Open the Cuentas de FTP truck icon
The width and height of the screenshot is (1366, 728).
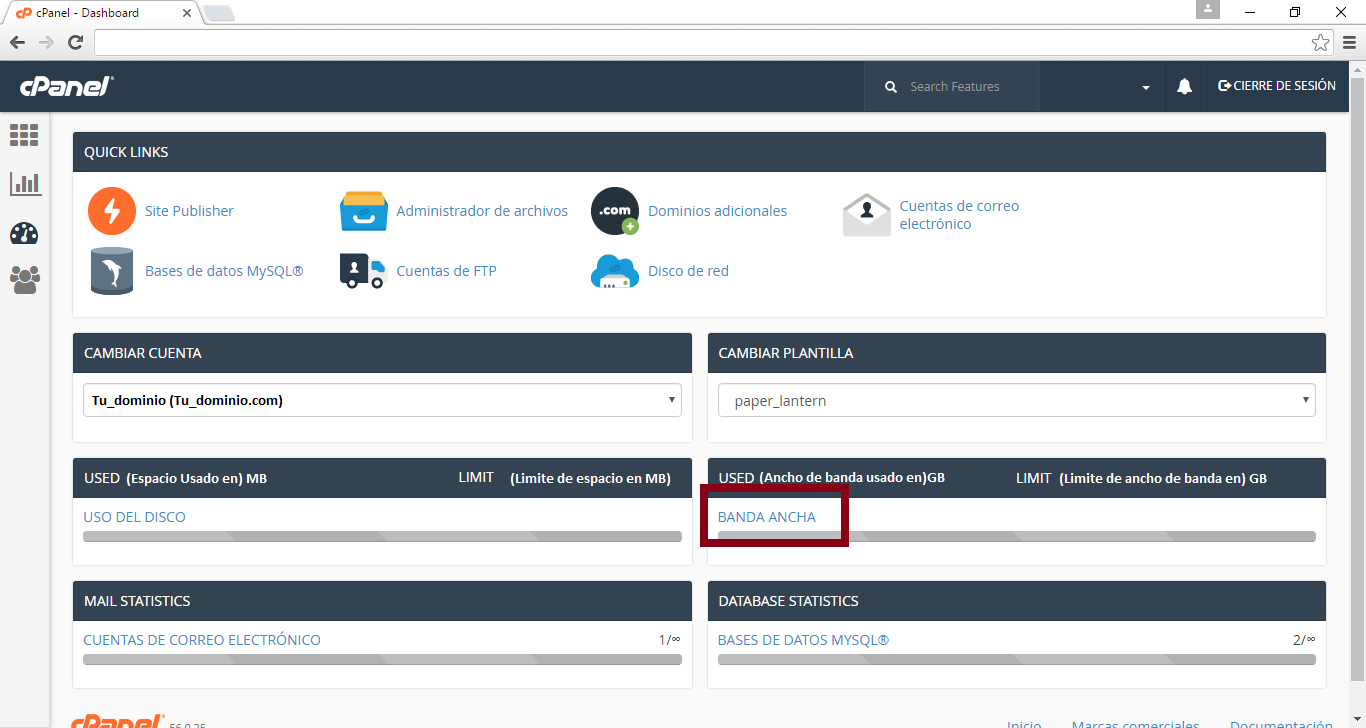363,271
